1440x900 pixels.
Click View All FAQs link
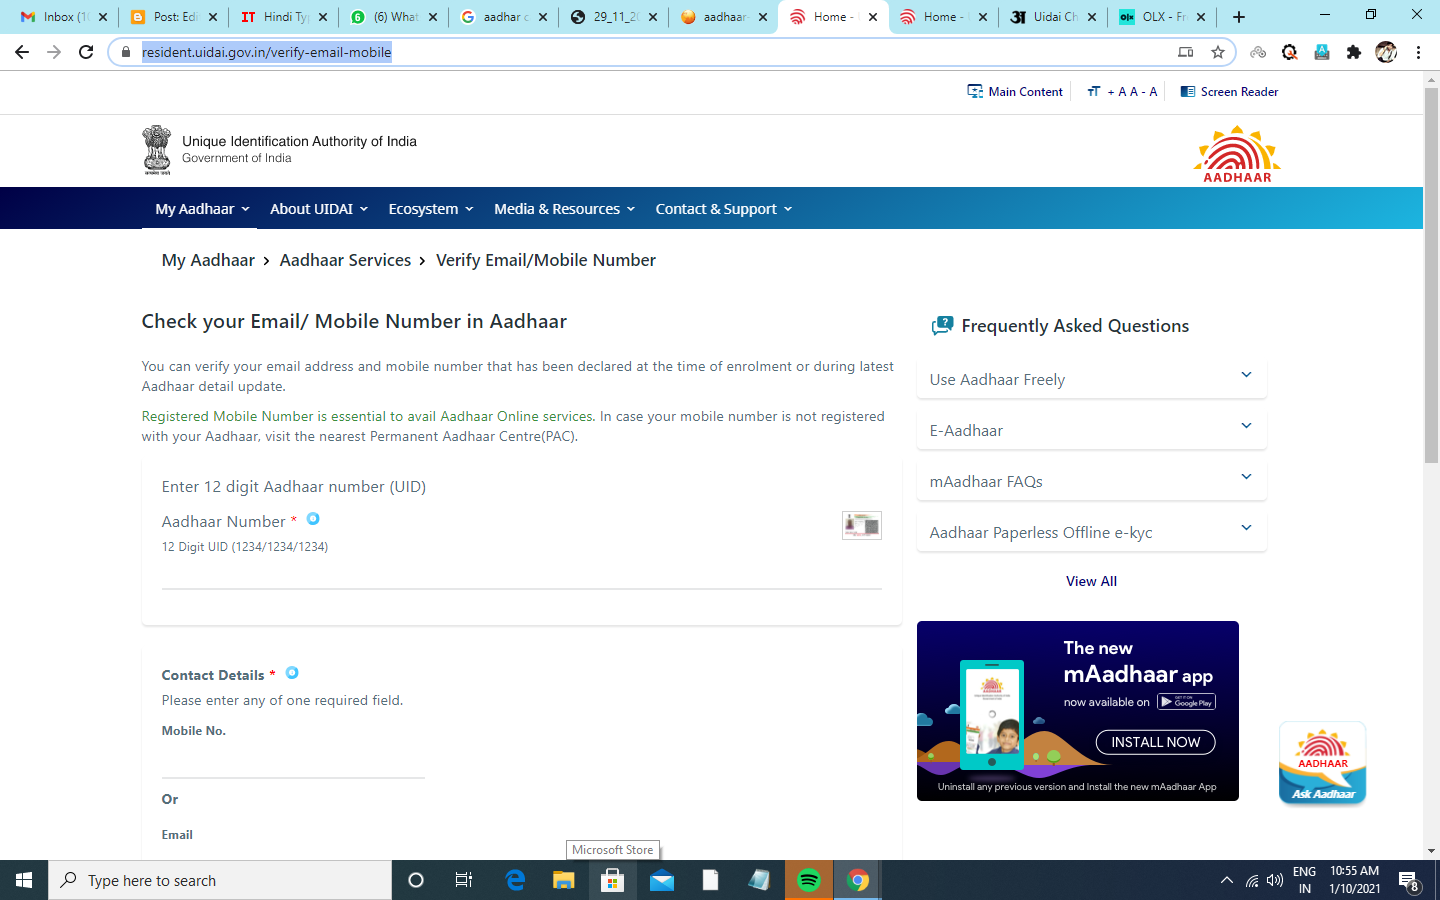point(1091,581)
